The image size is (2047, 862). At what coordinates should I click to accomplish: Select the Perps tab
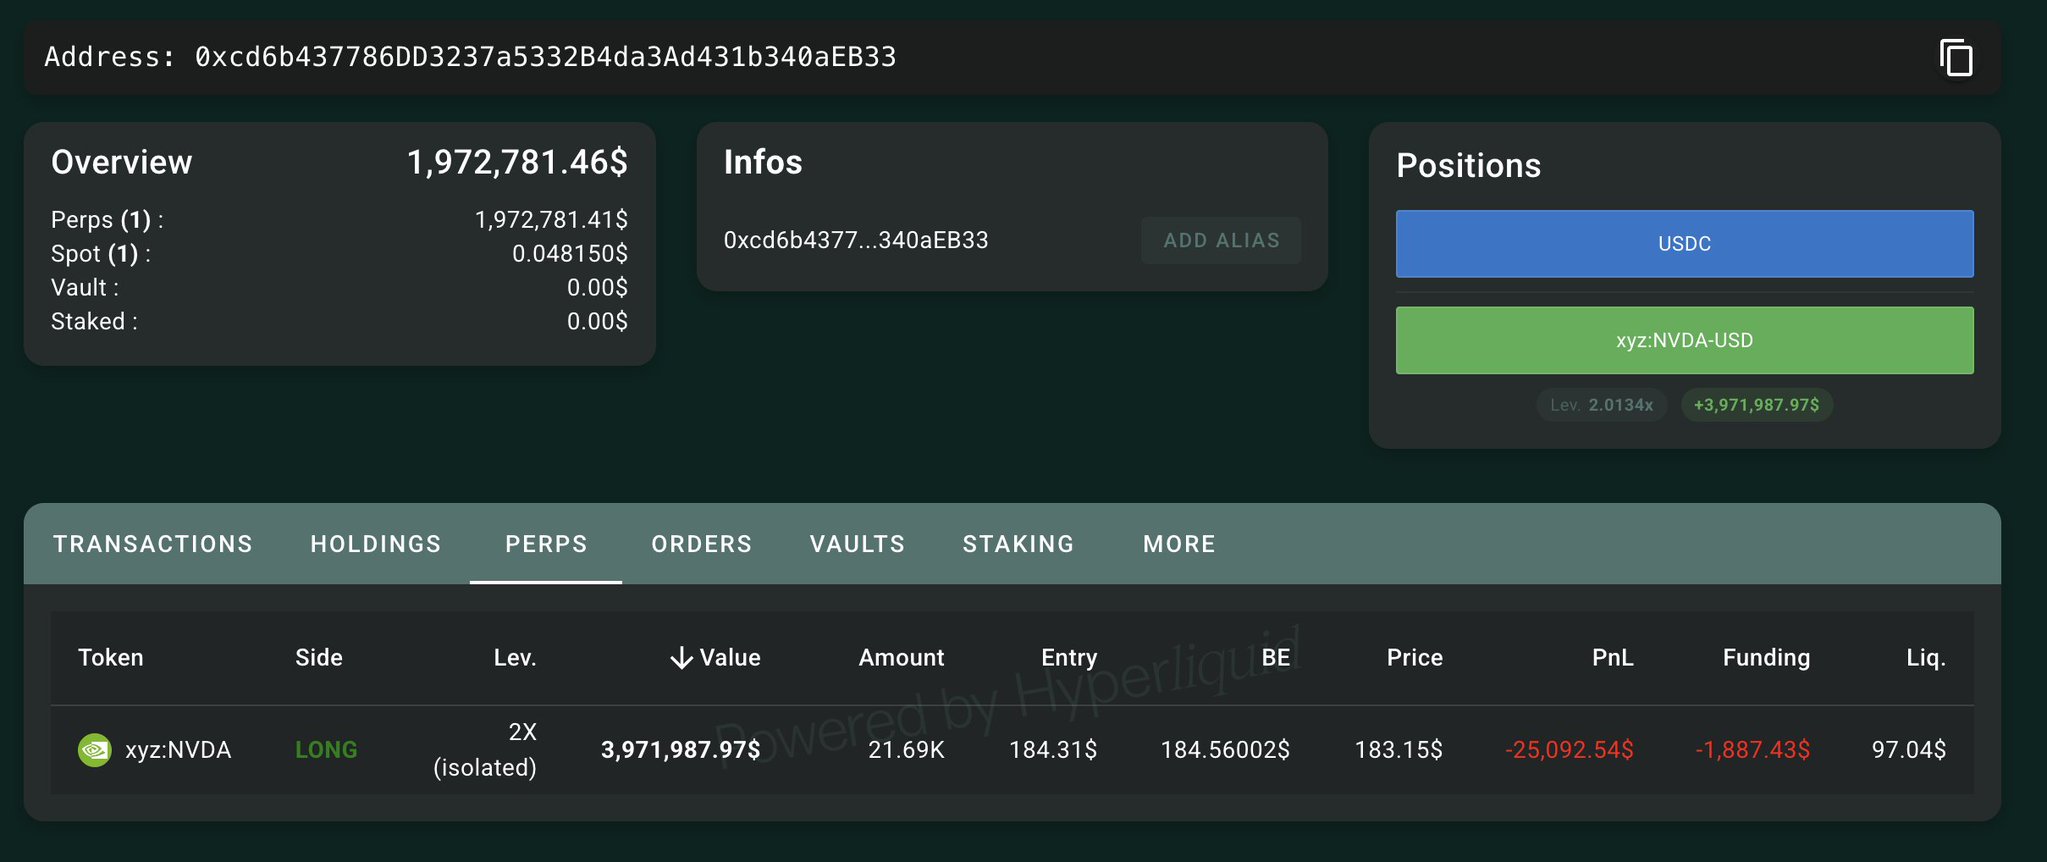pos(546,544)
